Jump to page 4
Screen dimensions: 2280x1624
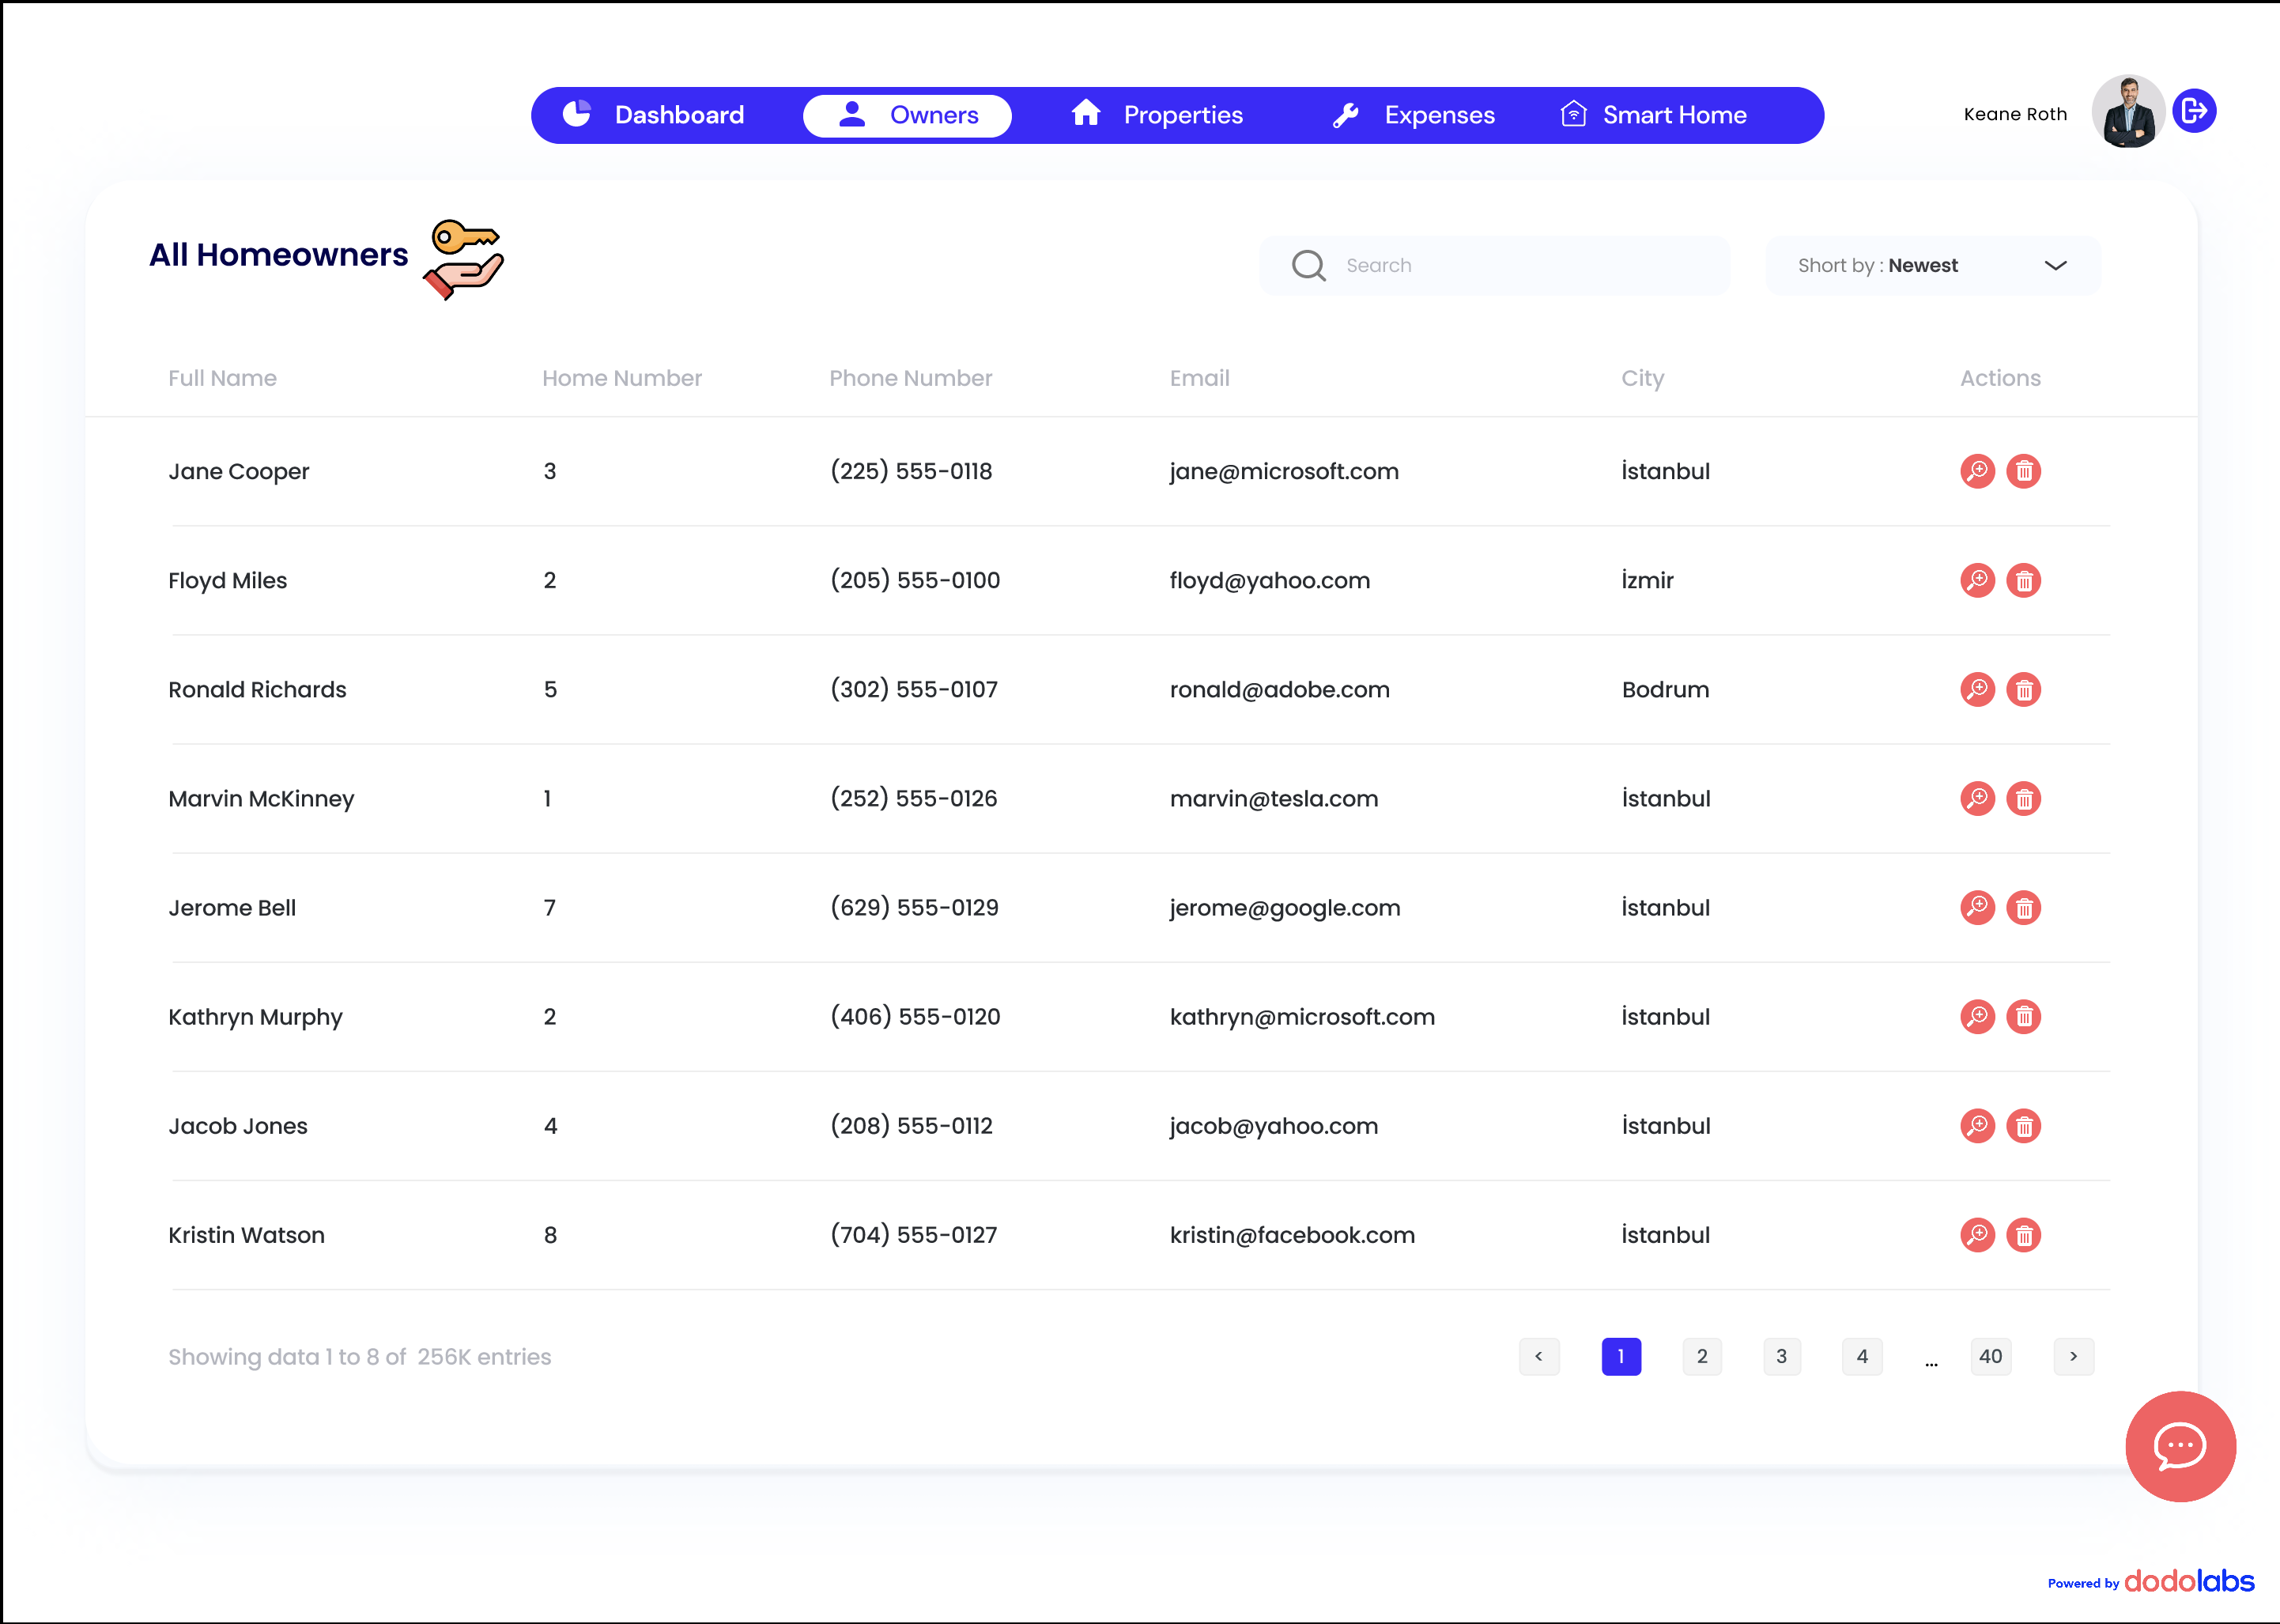tap(1862, 1356)
